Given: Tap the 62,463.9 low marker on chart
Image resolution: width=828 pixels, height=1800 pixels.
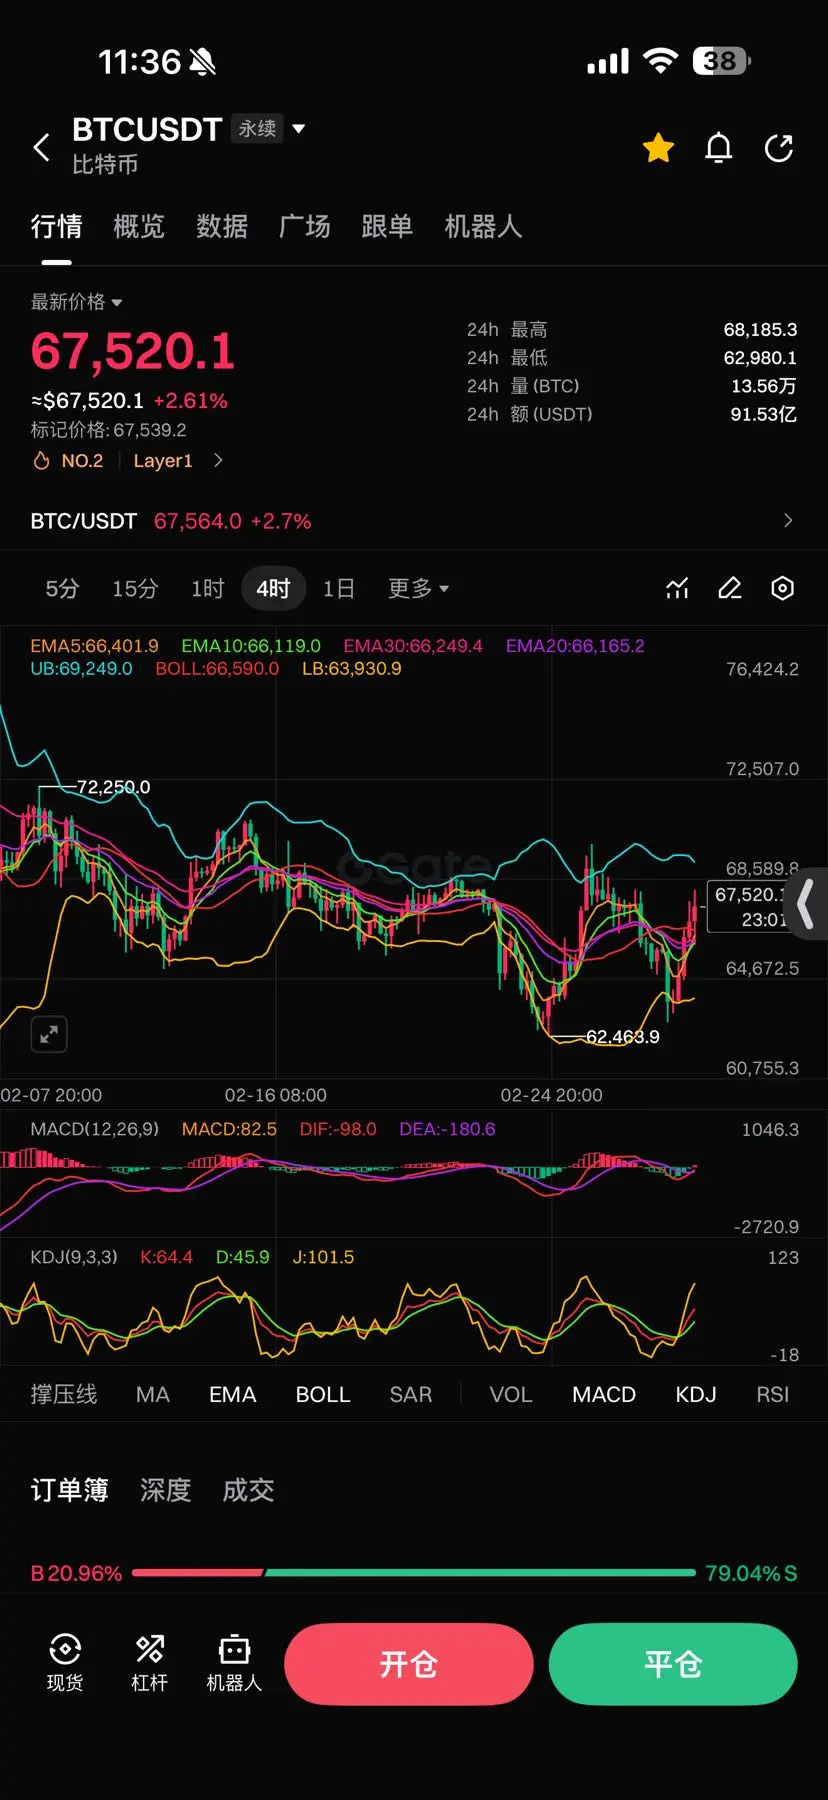Looking at the screenshot, I should tap(622, 1037).
